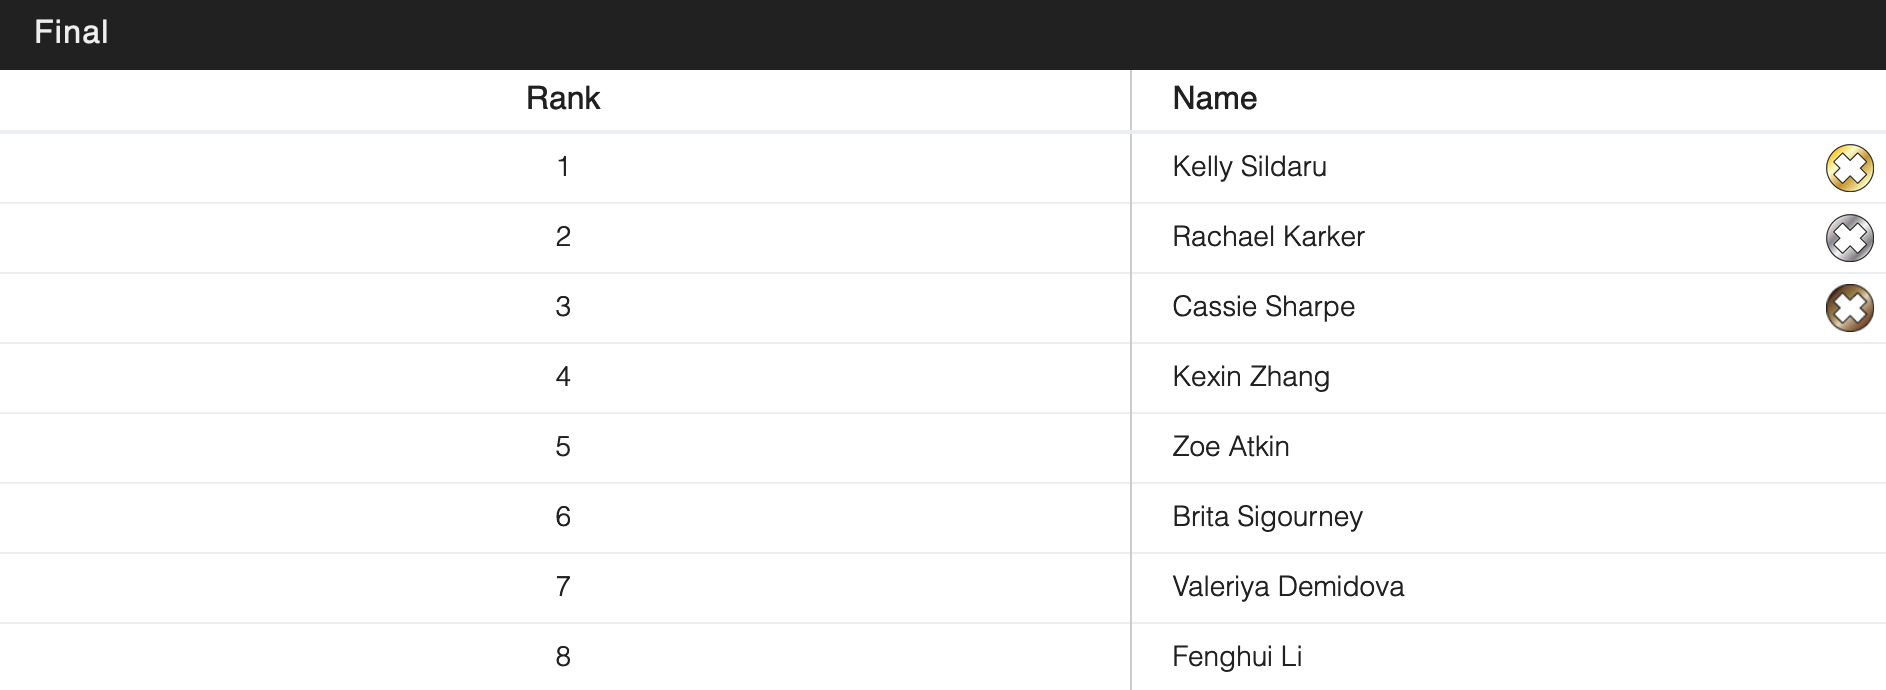This screenshot has width=1886, height=690.
Task: Click Cassie Sharpe's bronze medal icon
Action: (x=1849, y=308)
